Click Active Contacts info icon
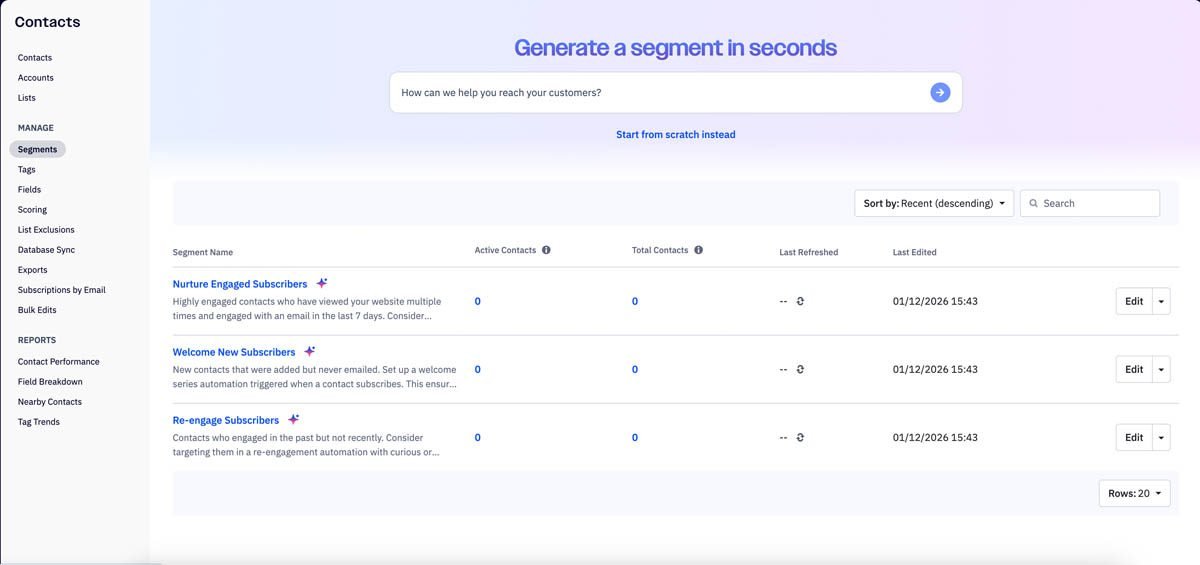Image resolution: width=1200 pixels, height=565 pixels. [546, 250]
